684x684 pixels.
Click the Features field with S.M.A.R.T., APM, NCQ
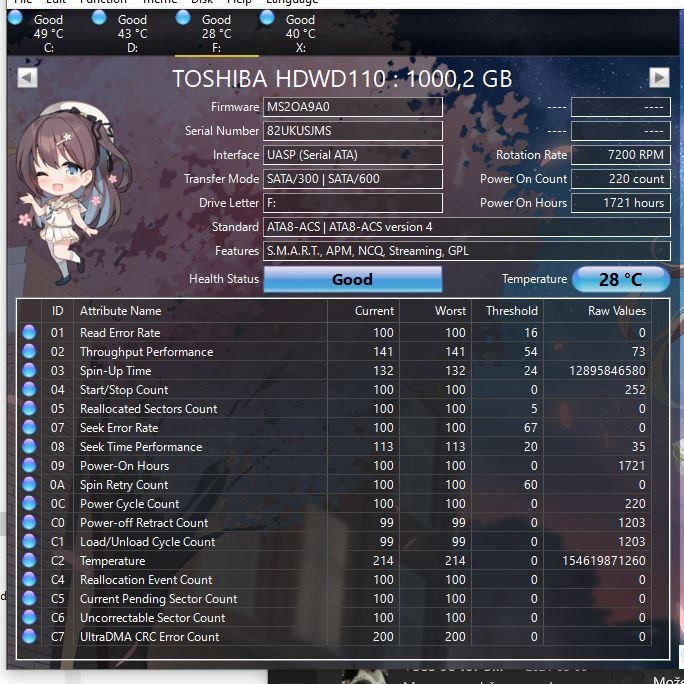click(x=467, y=251)
